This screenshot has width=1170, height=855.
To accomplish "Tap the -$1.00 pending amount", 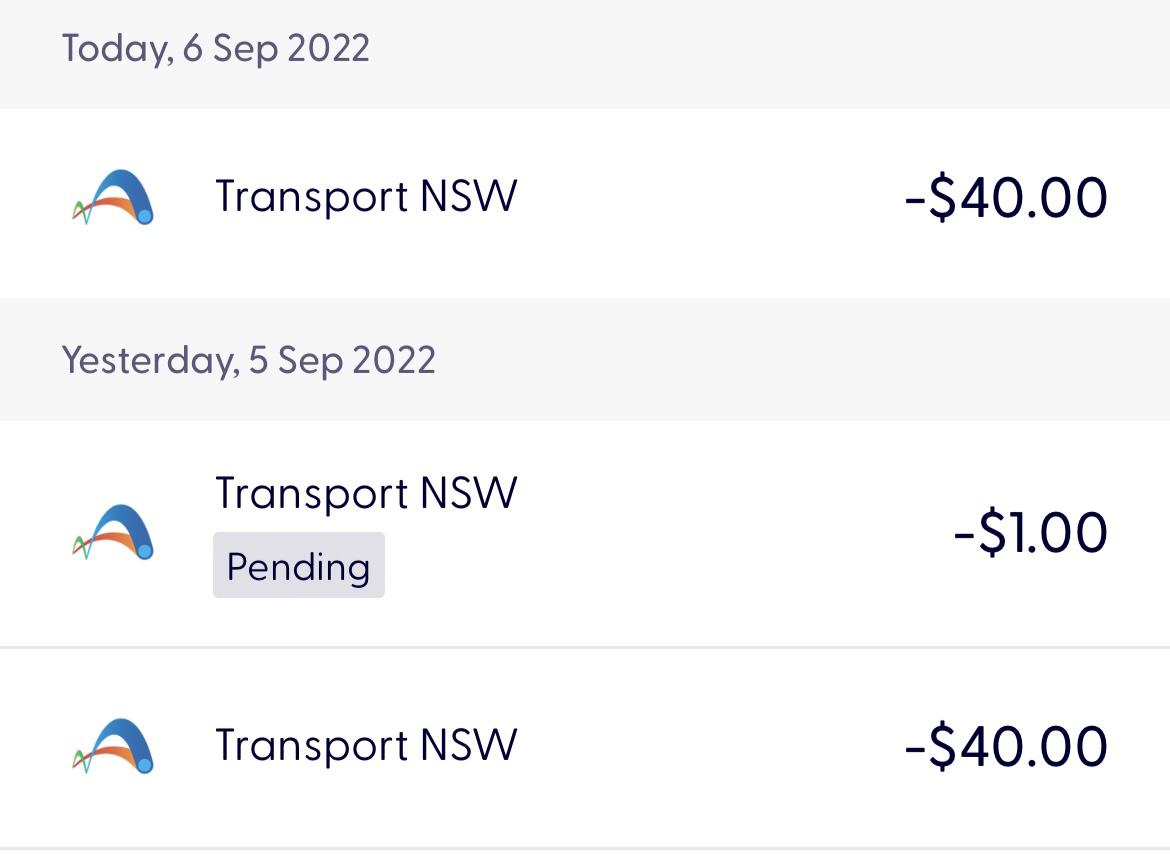I will tap(1032, 531).
